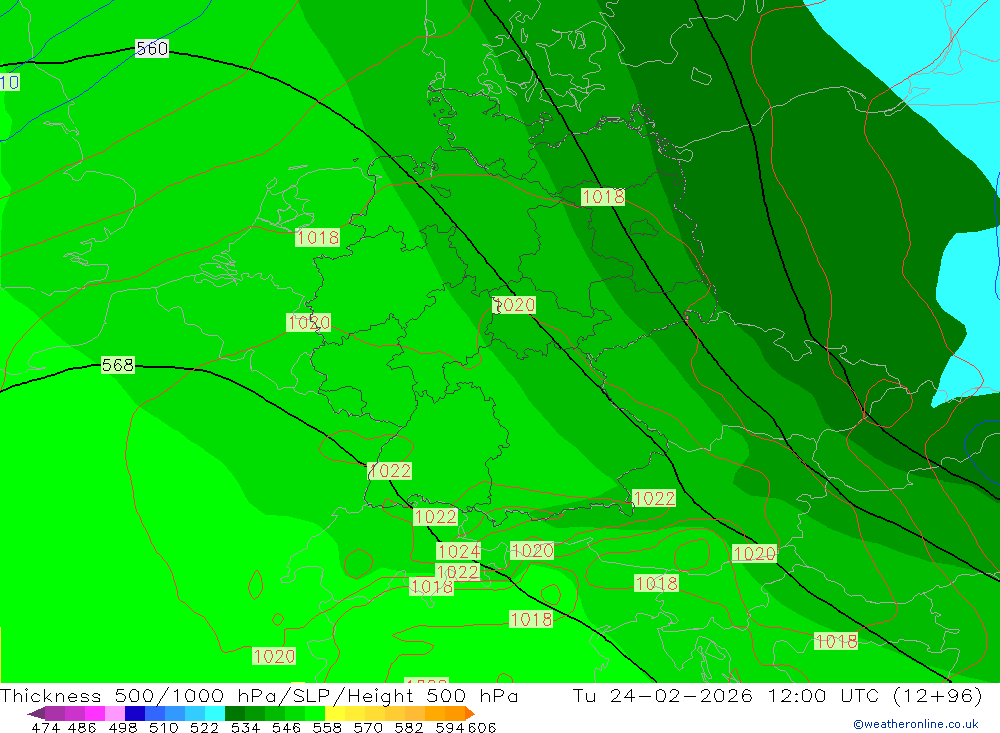
Task: Click the blue 10 label at left edge
Action: [x=9, y=82]
